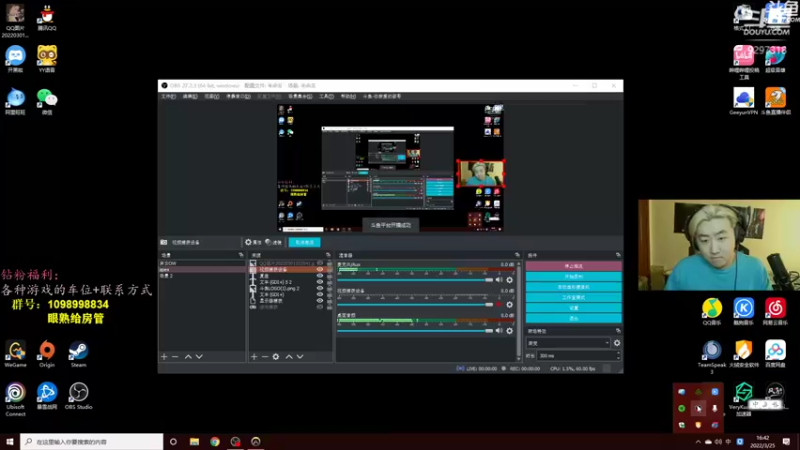800x450 pixels.
Task: Open YY语音 desktop shortcut
Action: point(47,59)
